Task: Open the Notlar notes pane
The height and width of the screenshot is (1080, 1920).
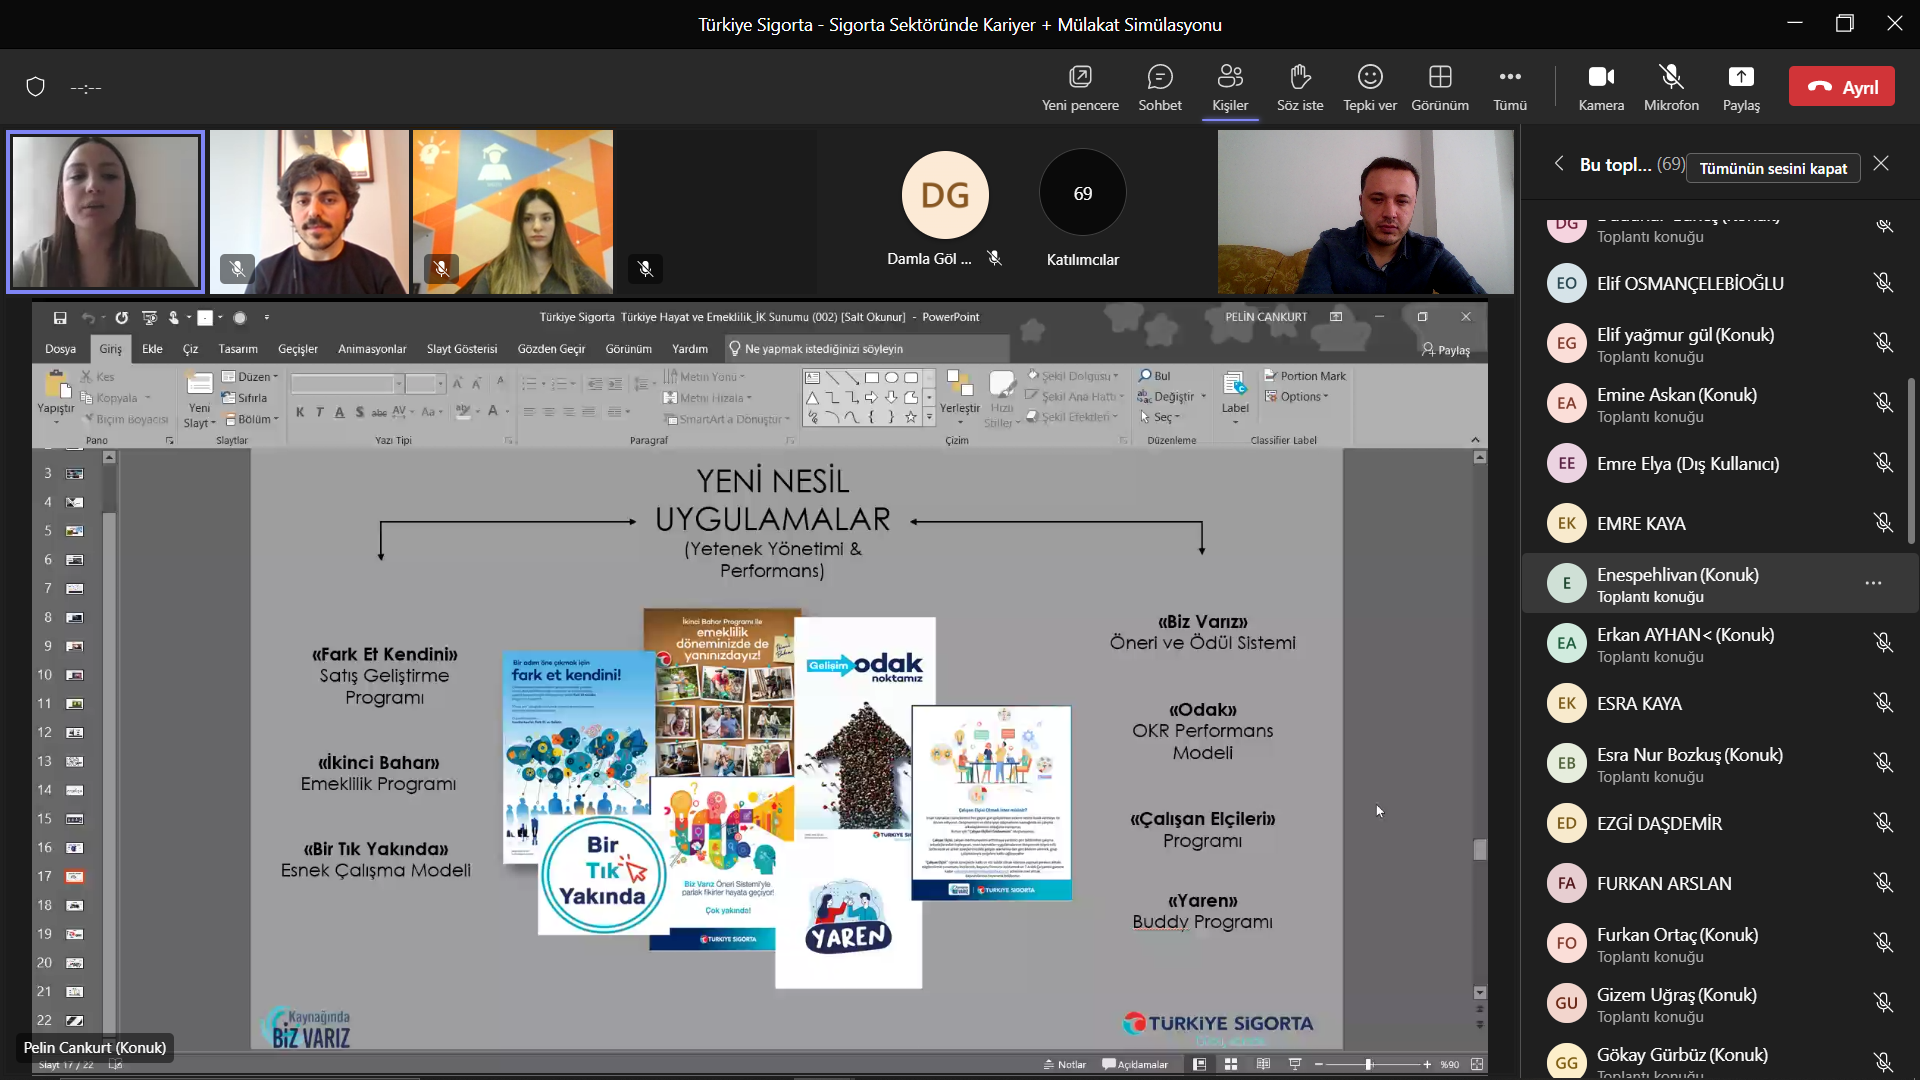Action: click(x=1065, y=1064)
